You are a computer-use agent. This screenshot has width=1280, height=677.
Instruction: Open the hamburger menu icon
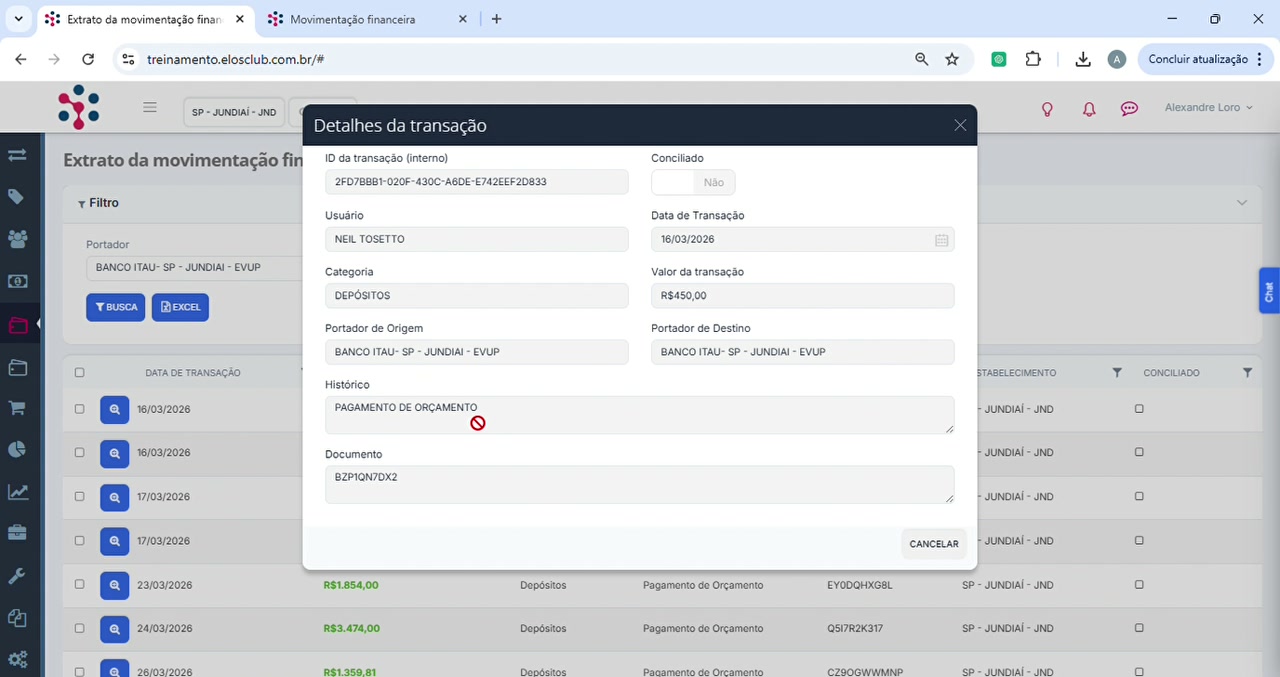click(150, 107)
